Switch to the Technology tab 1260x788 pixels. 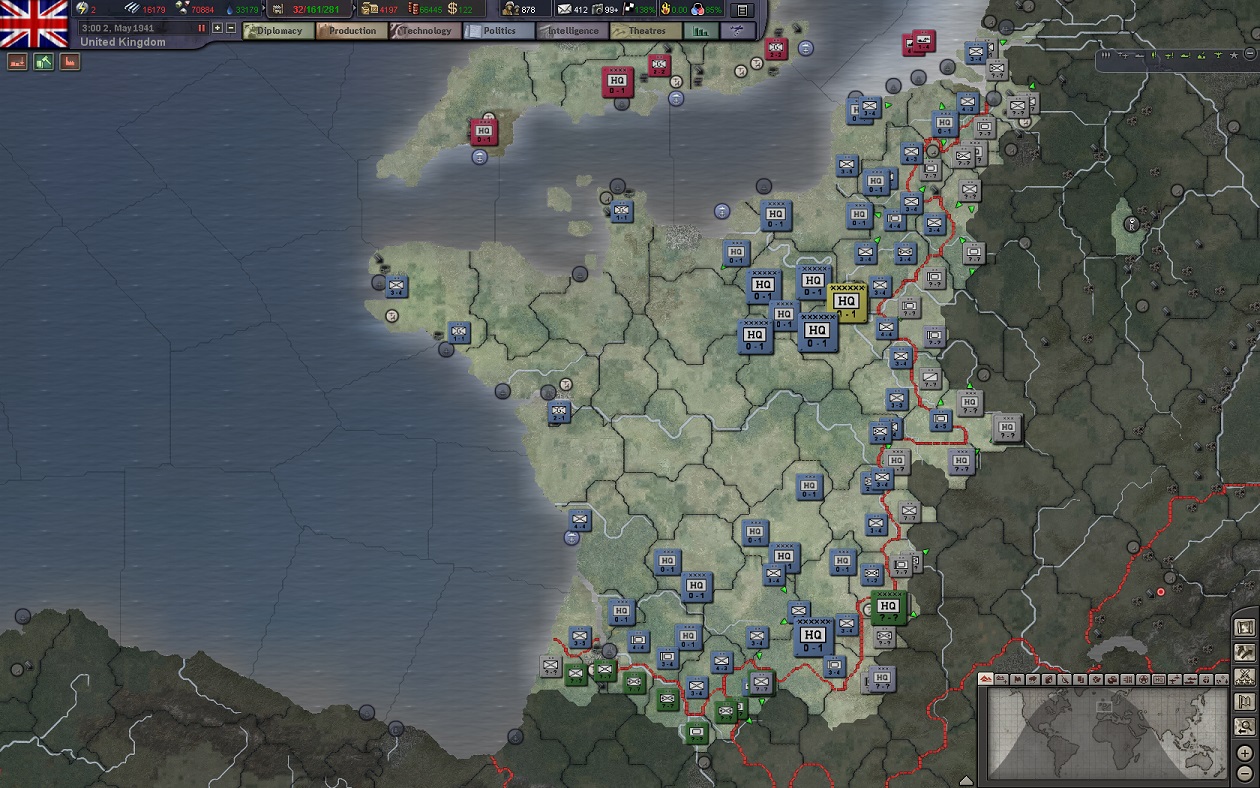425,31
